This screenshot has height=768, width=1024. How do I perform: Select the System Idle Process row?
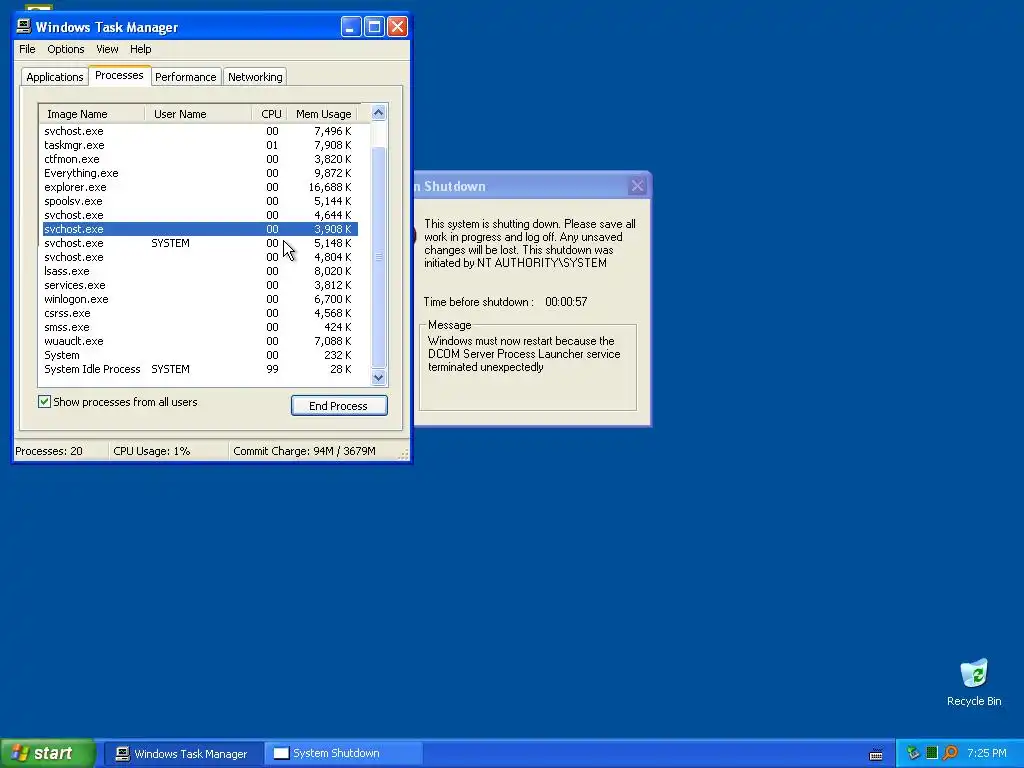click(200, 369)
